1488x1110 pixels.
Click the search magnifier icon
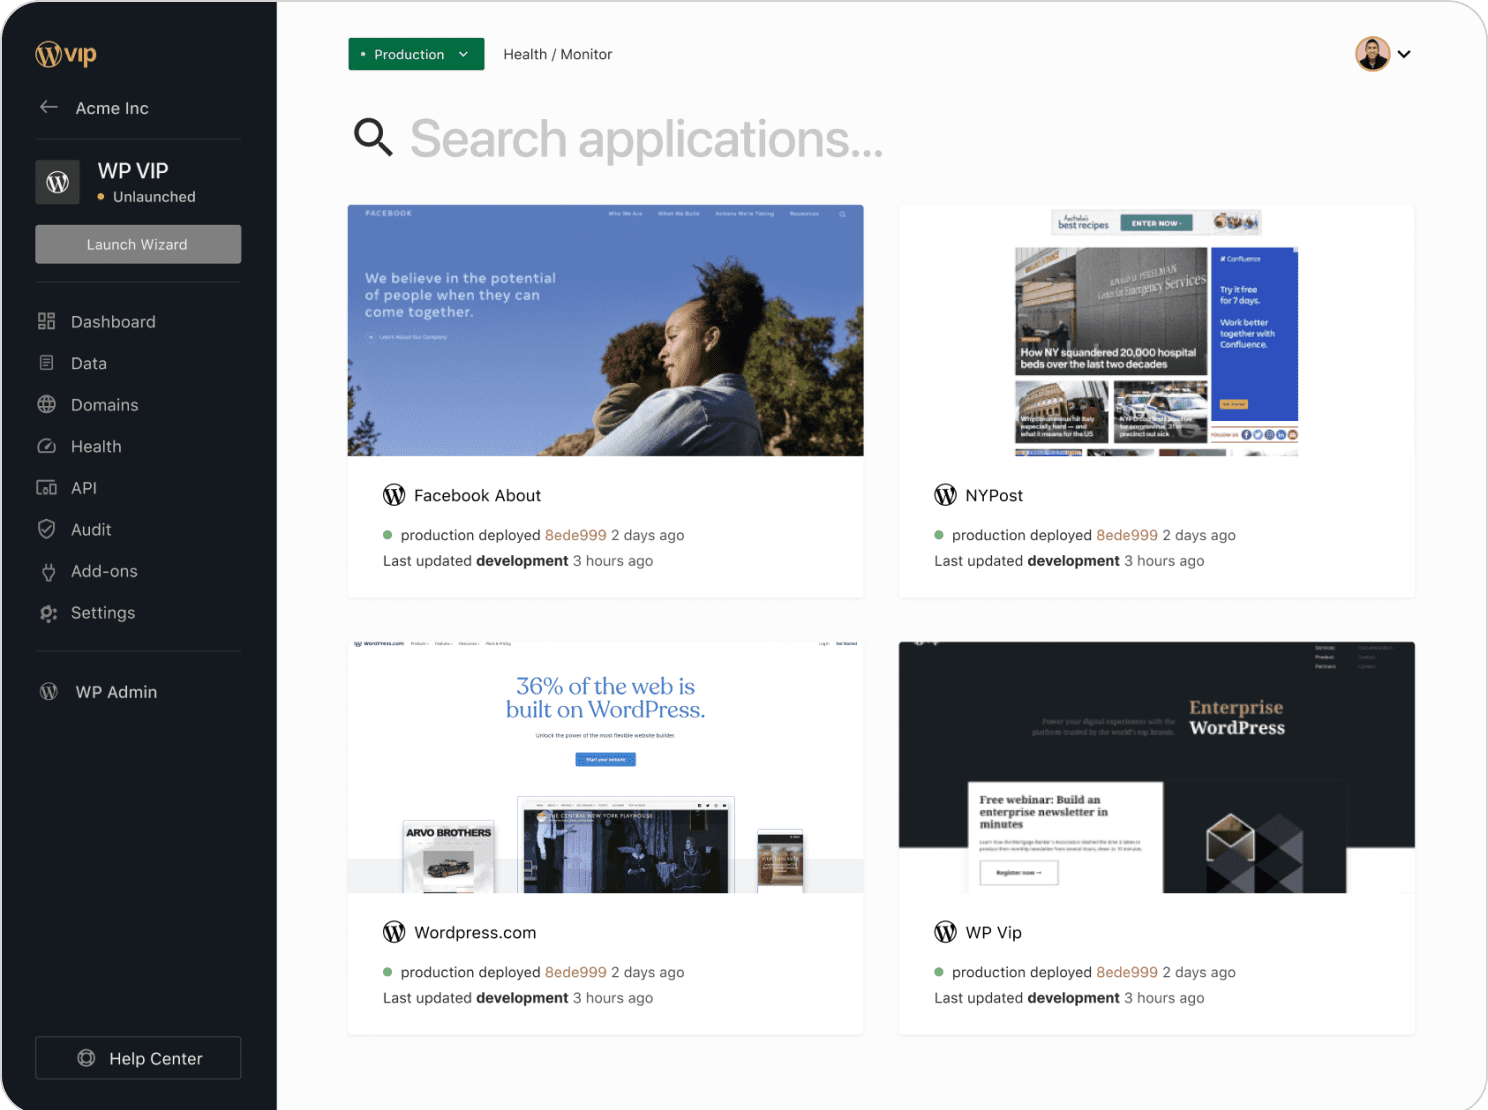[373, 137]
